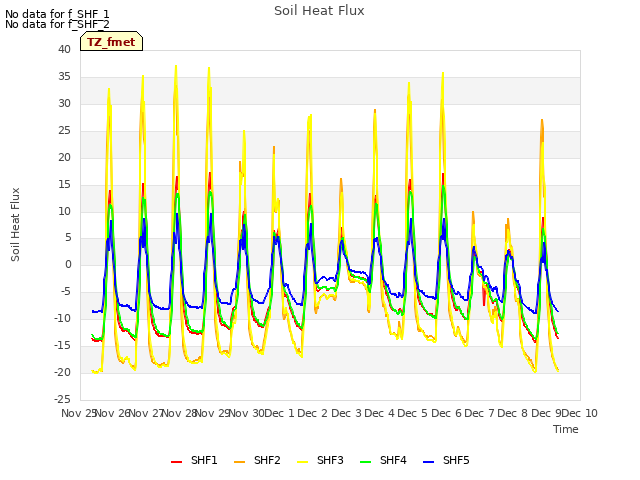Screen dimensions: 640x480
Task: Click the Dec 3 x-axis date label
Action: [x=346, y=413]
